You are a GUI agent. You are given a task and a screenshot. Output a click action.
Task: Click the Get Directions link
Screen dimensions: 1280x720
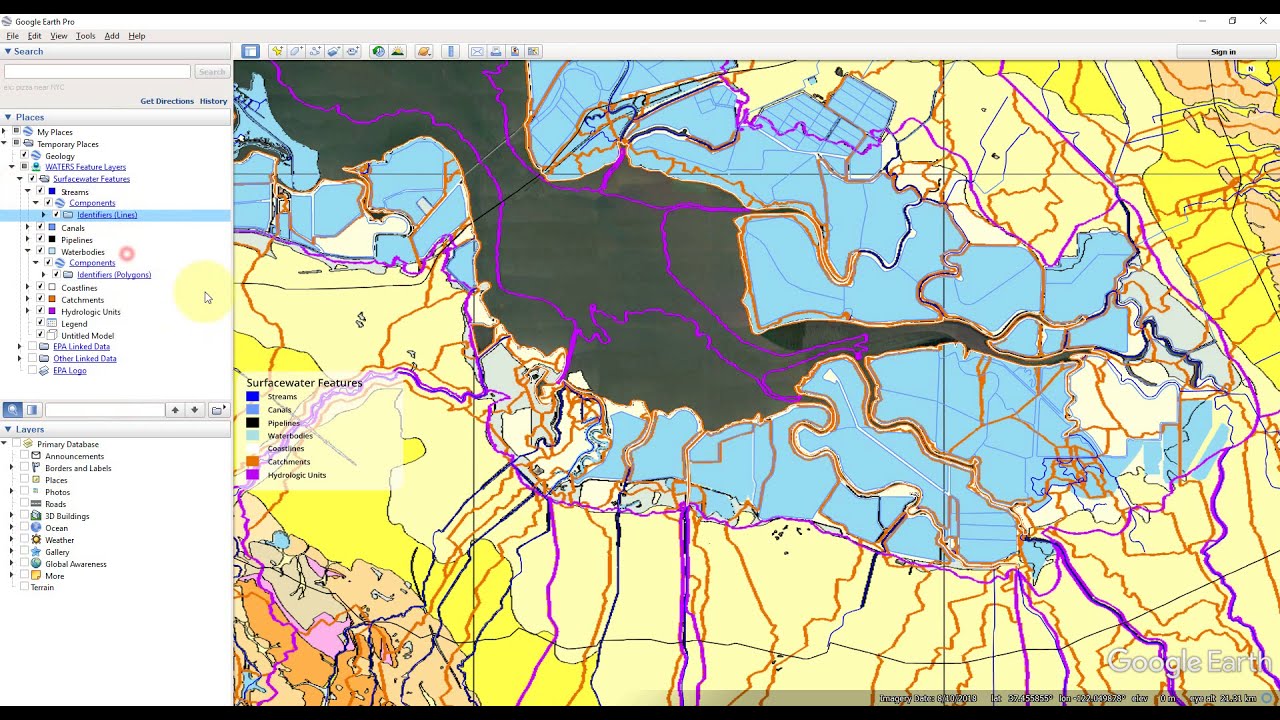[167, 101]
